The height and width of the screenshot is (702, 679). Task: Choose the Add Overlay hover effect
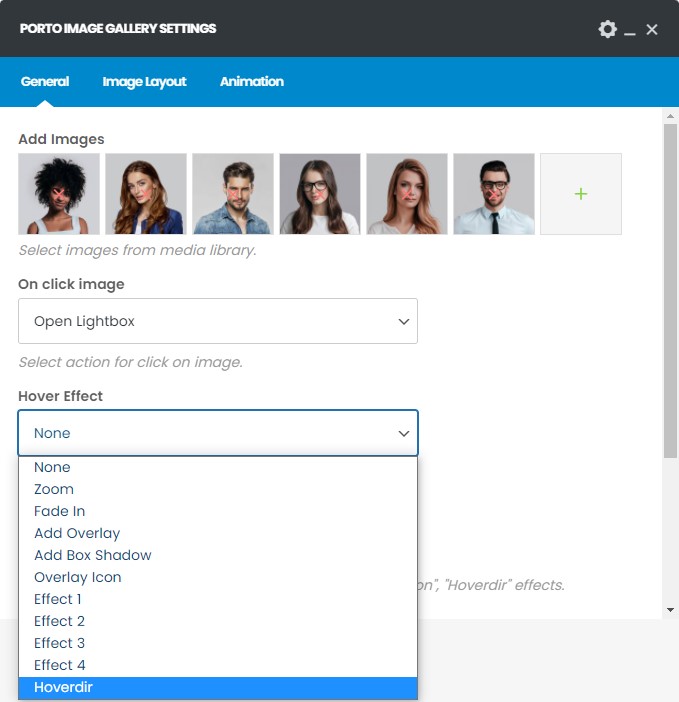[218, 533]
